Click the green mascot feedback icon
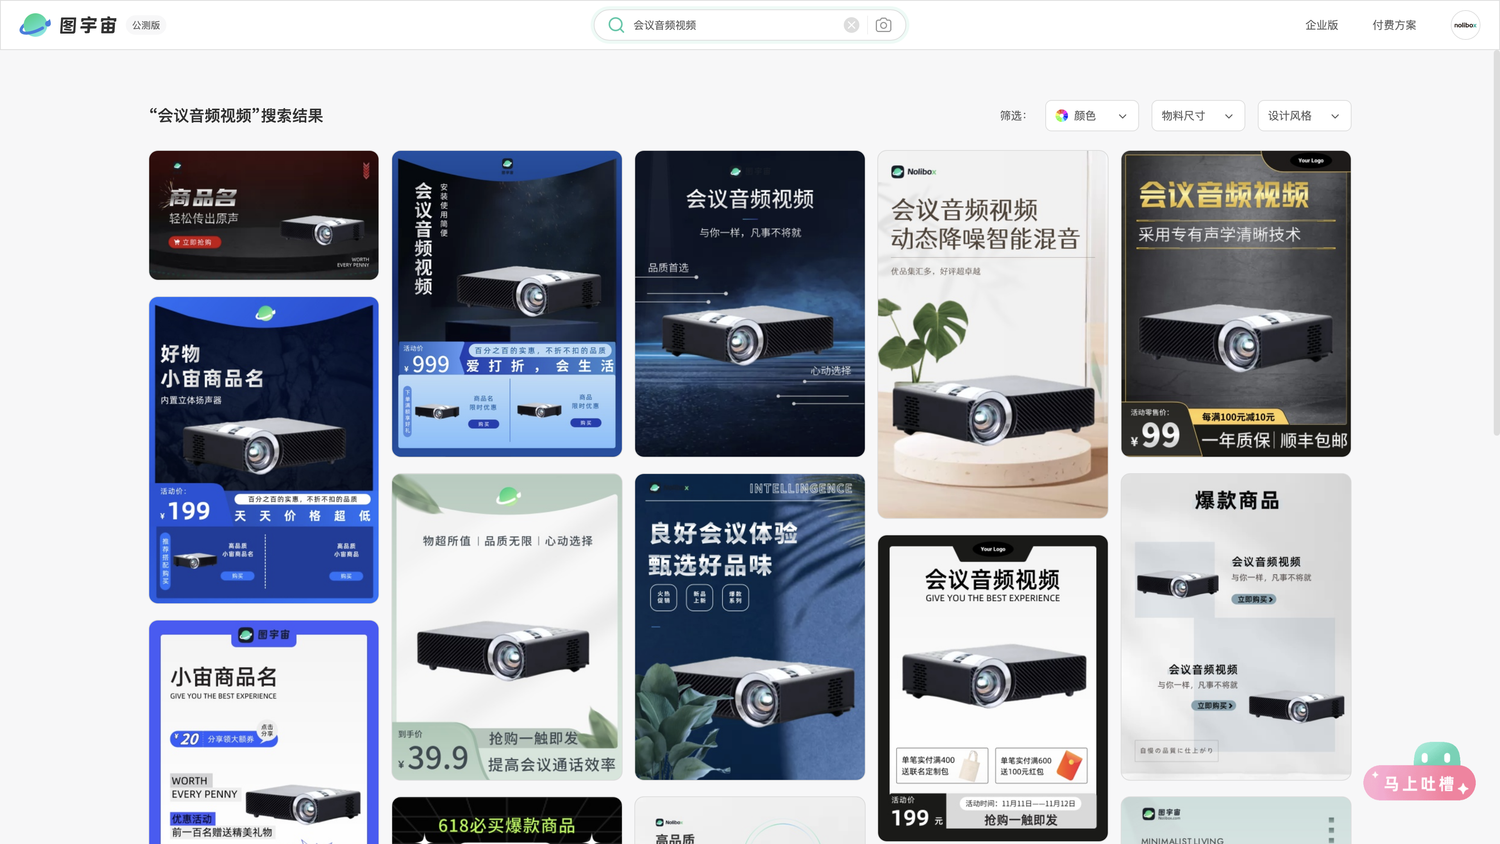This screenshot has width=1500, height=844. click(1437, 755)
